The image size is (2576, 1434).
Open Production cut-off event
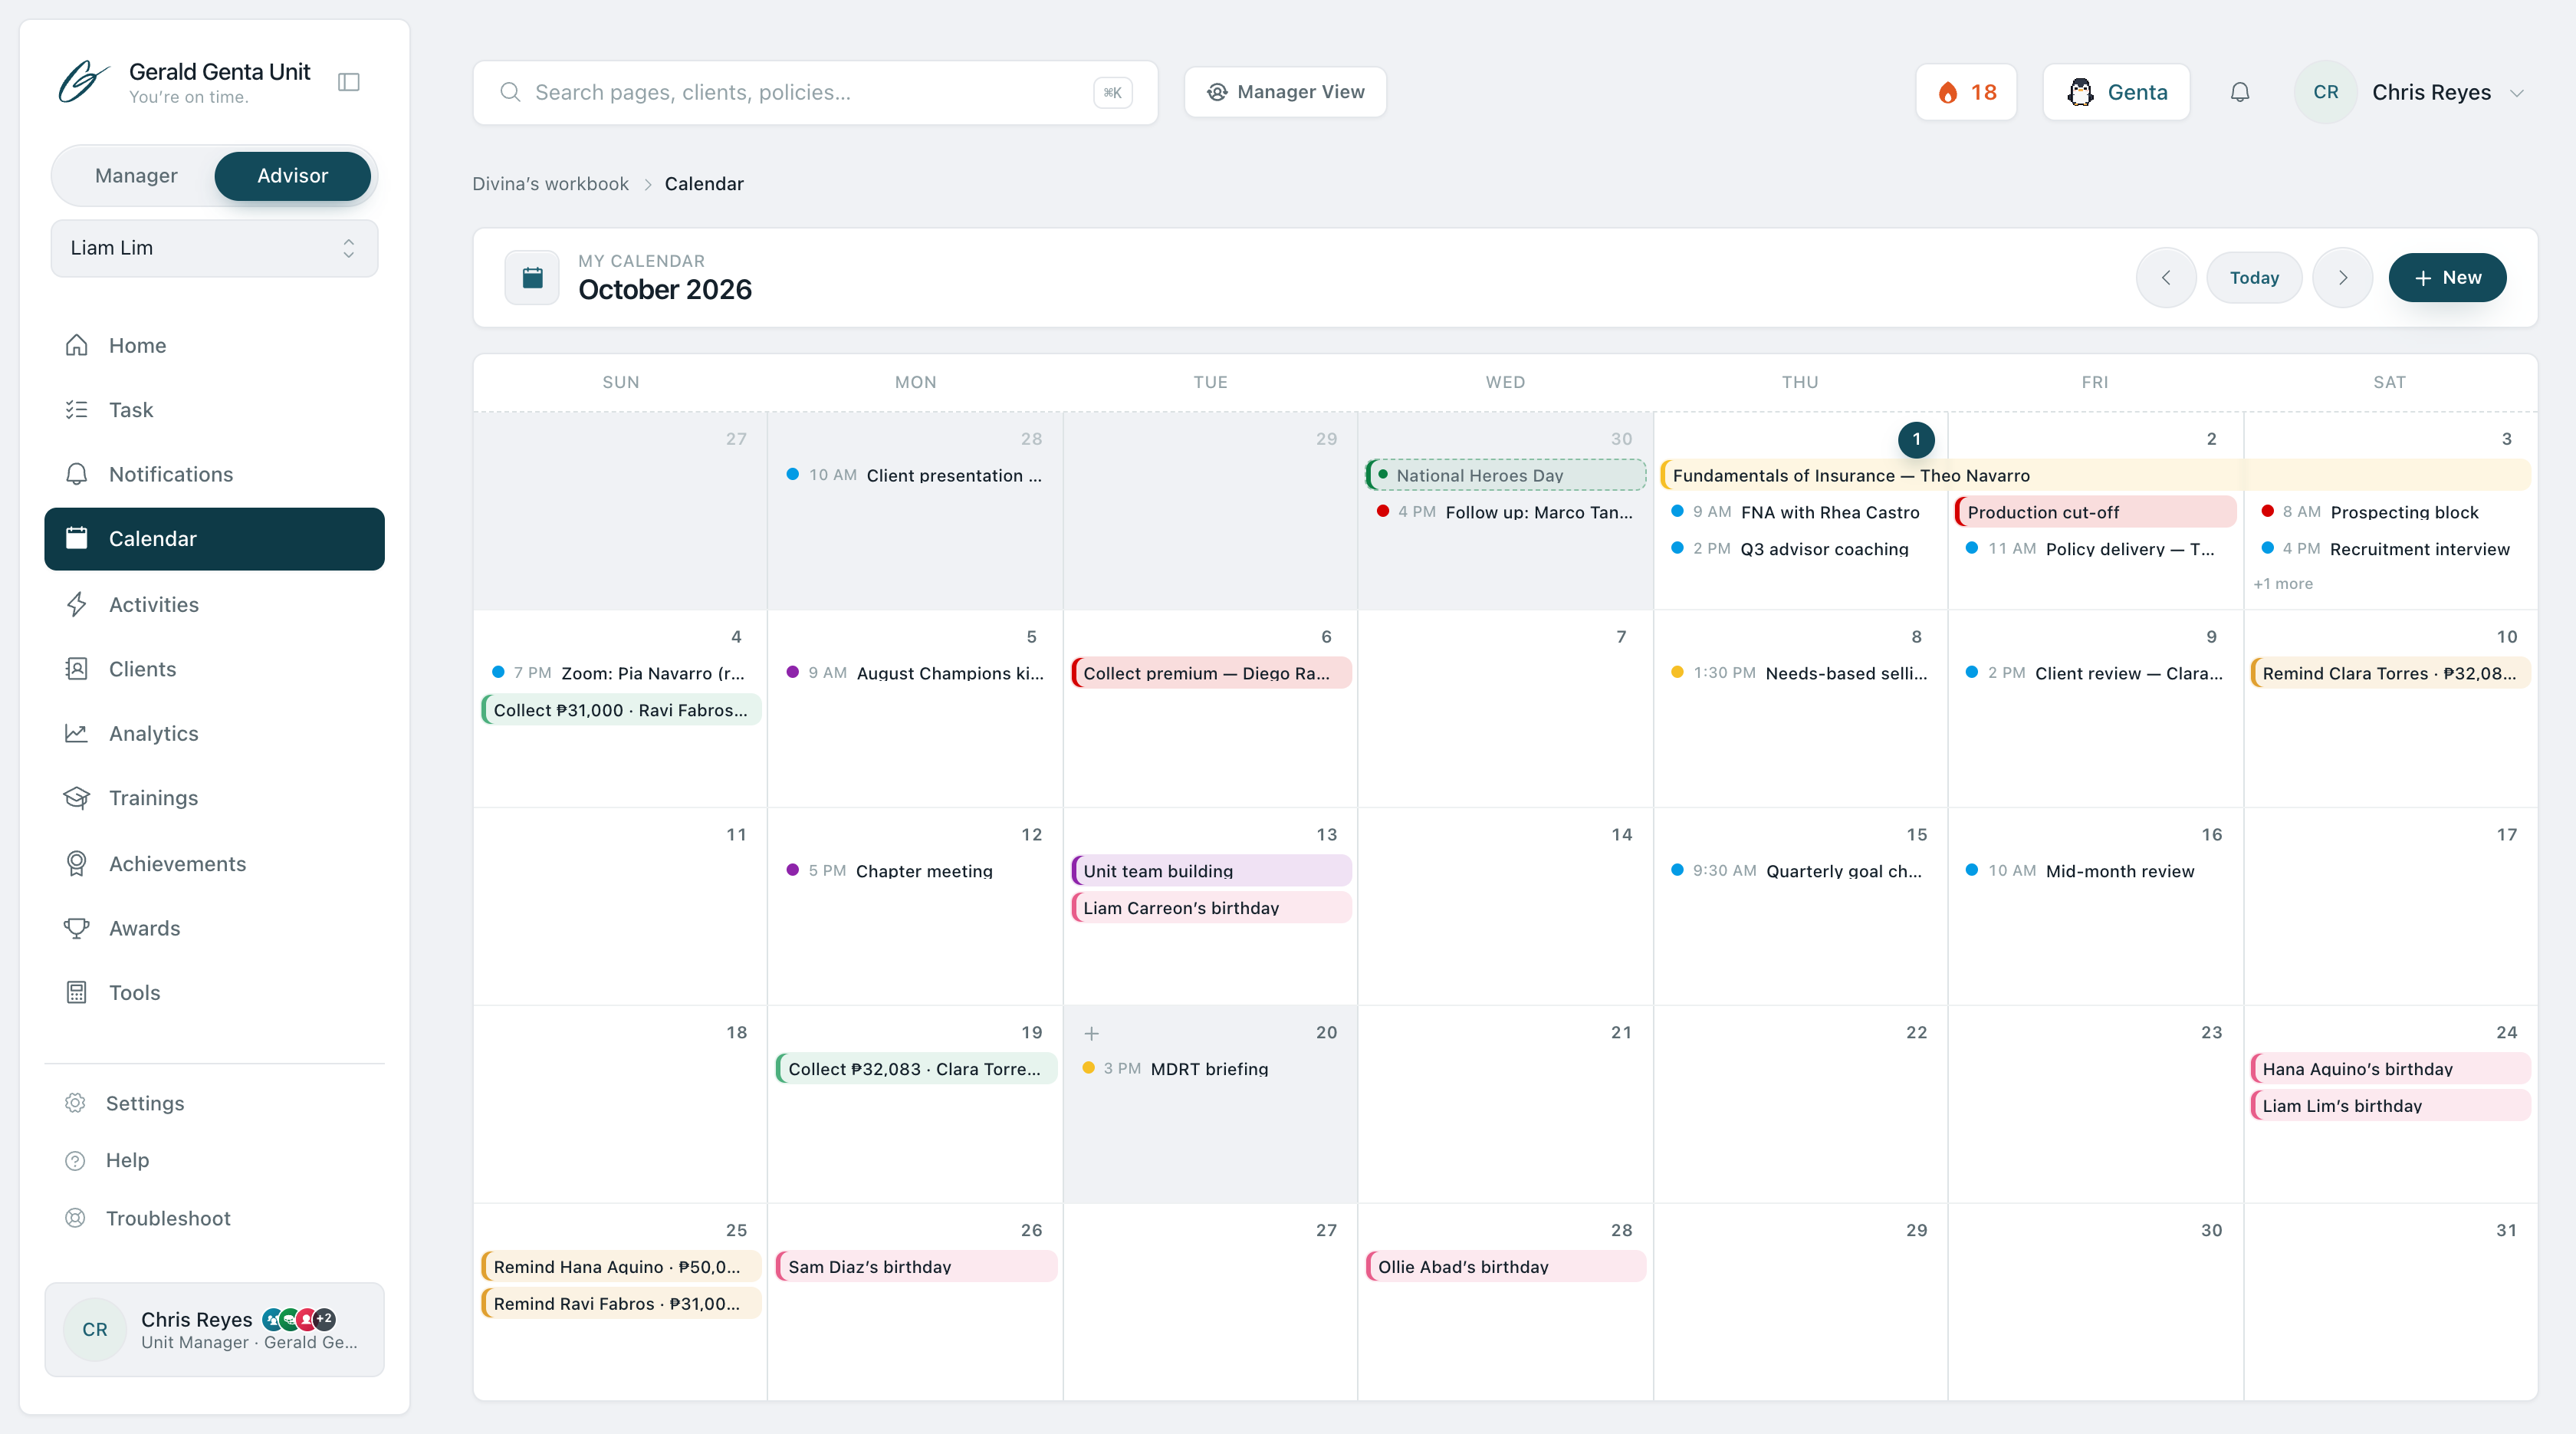point(2095,512)
